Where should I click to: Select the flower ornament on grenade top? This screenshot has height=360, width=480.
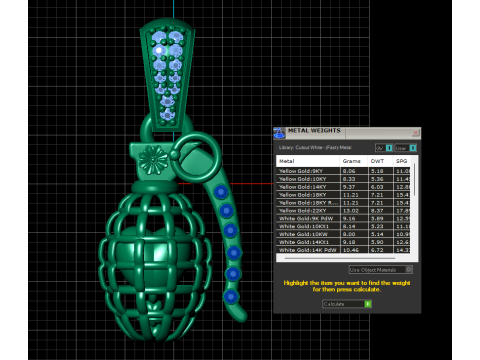pyautogui.click(x=153, y=160)
